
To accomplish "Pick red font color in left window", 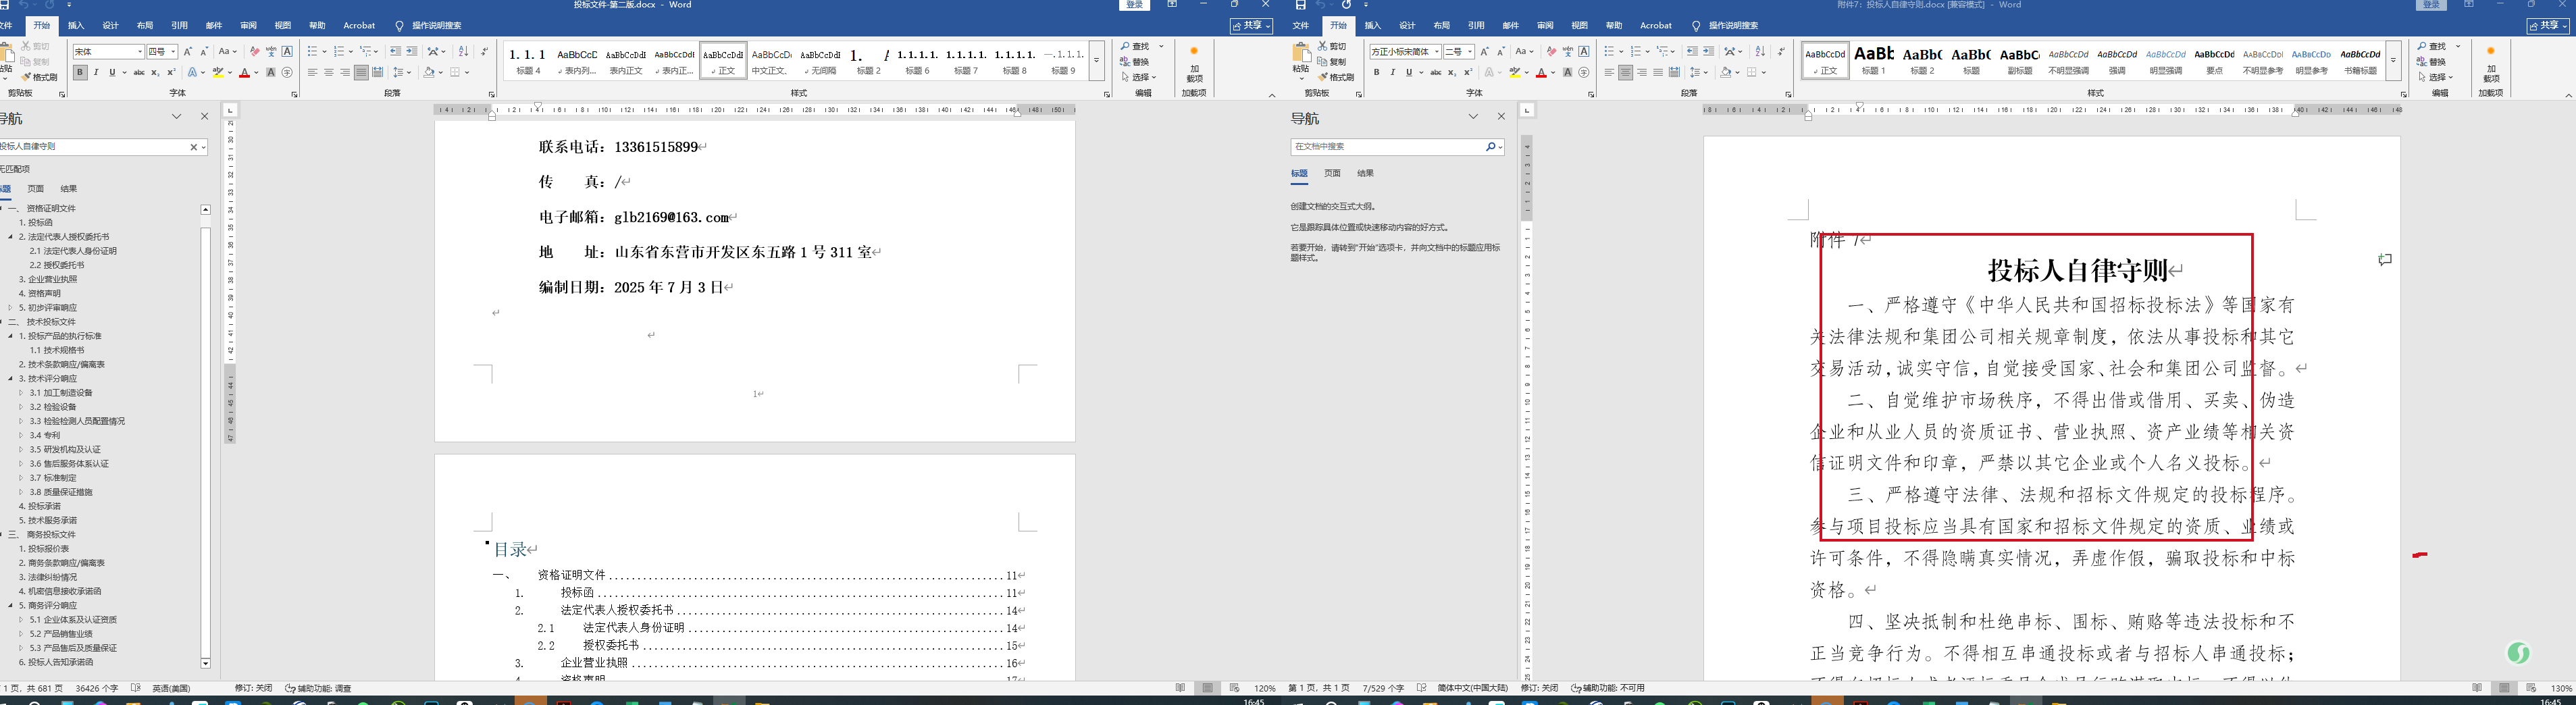I will click(x=244, y=72).
